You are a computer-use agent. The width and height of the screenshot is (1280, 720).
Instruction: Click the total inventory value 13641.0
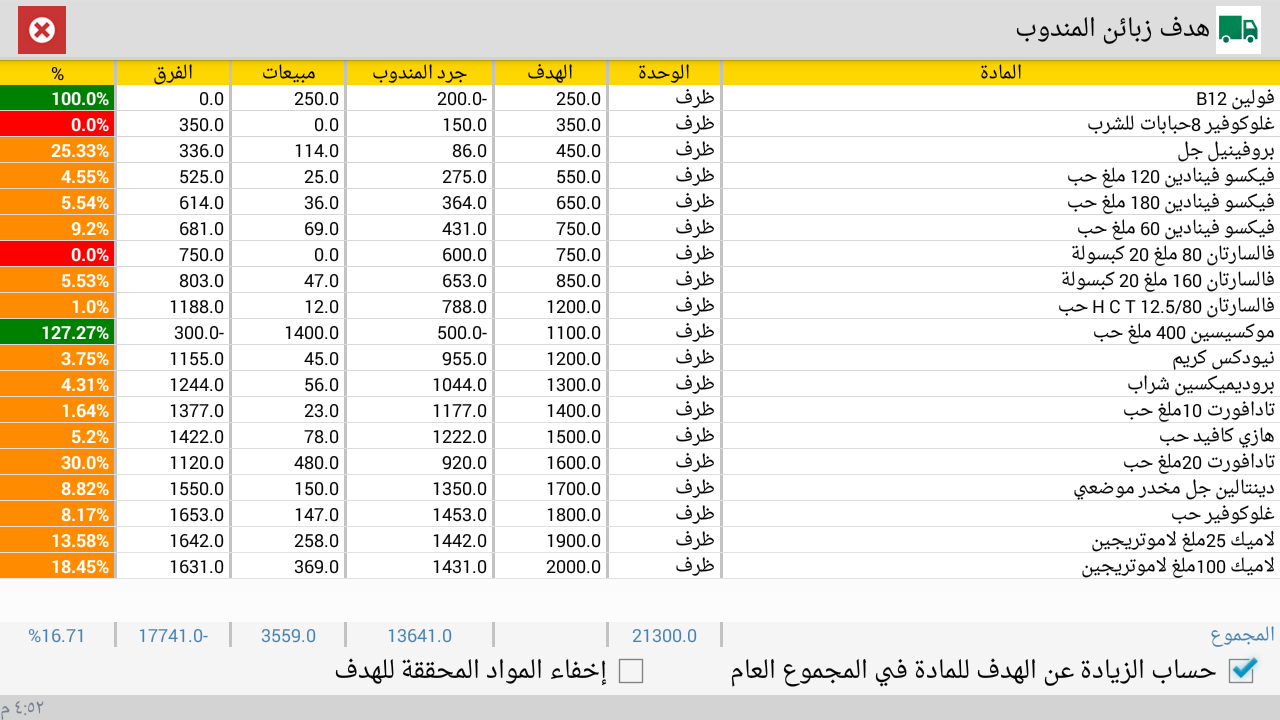[x=419, y=635]
